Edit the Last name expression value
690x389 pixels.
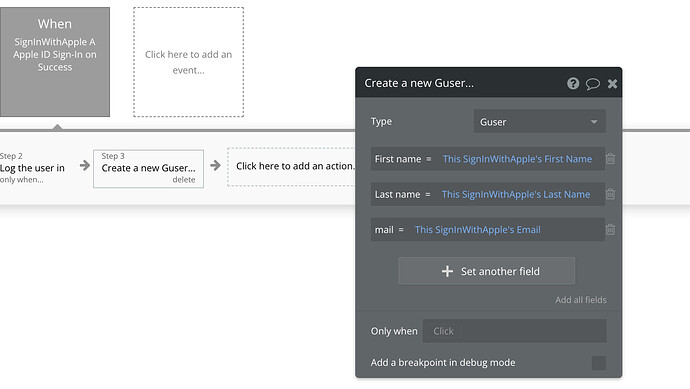click(516, 194)
